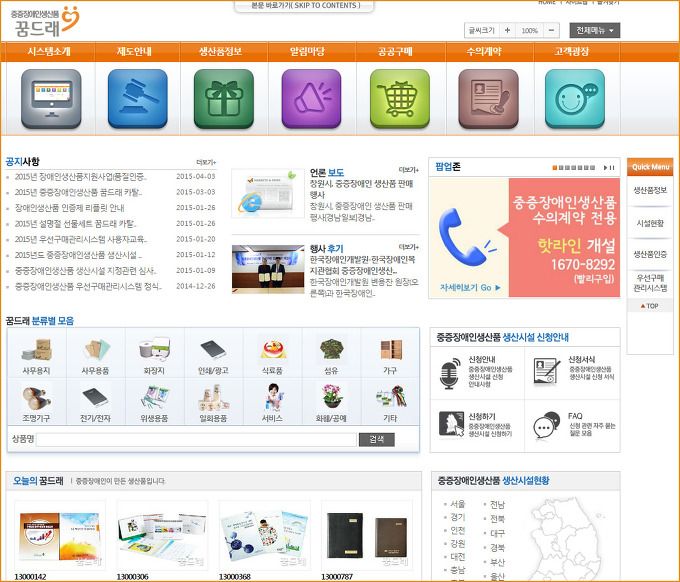
Task: Open the 공공구매 menu
Action: pos(395,52)
